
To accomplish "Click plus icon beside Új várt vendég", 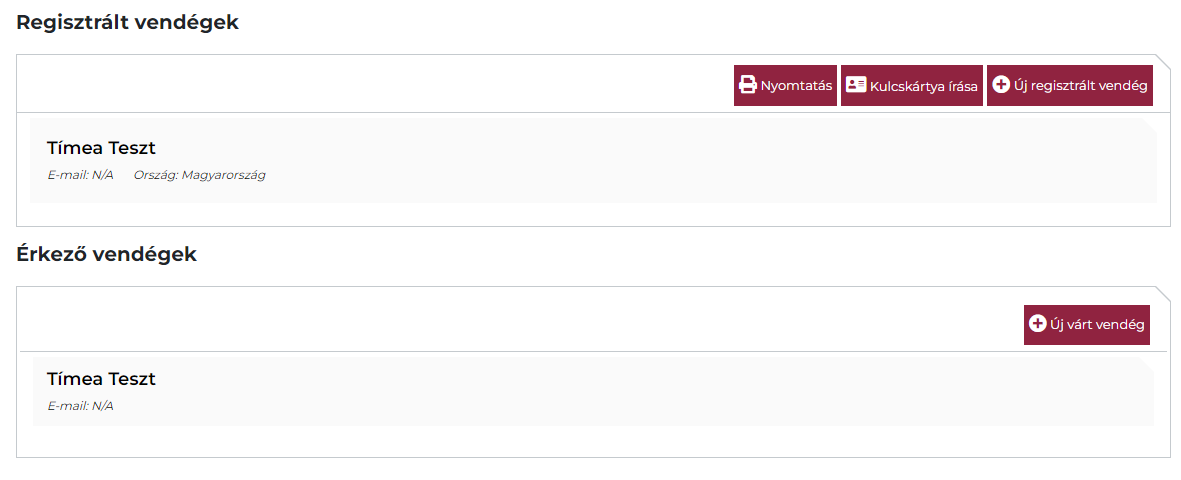I will [1037, 324].
